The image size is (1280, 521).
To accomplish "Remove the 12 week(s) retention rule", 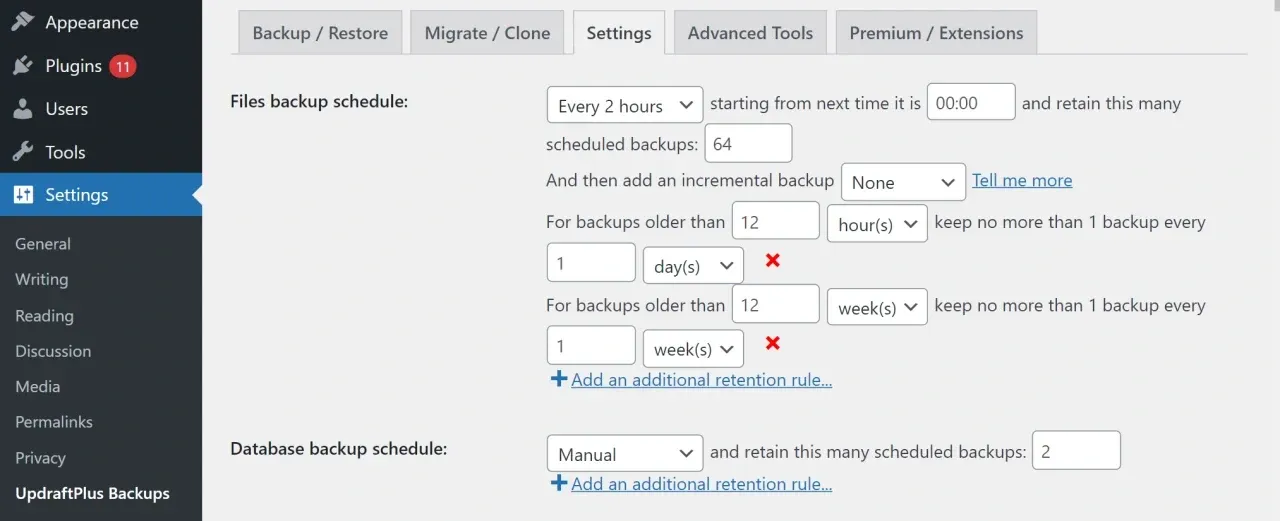I will point(772,344).
